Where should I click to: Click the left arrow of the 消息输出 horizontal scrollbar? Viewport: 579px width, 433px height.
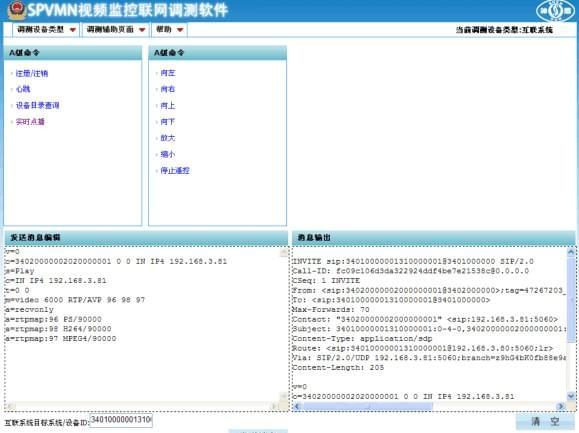(297, 406)
